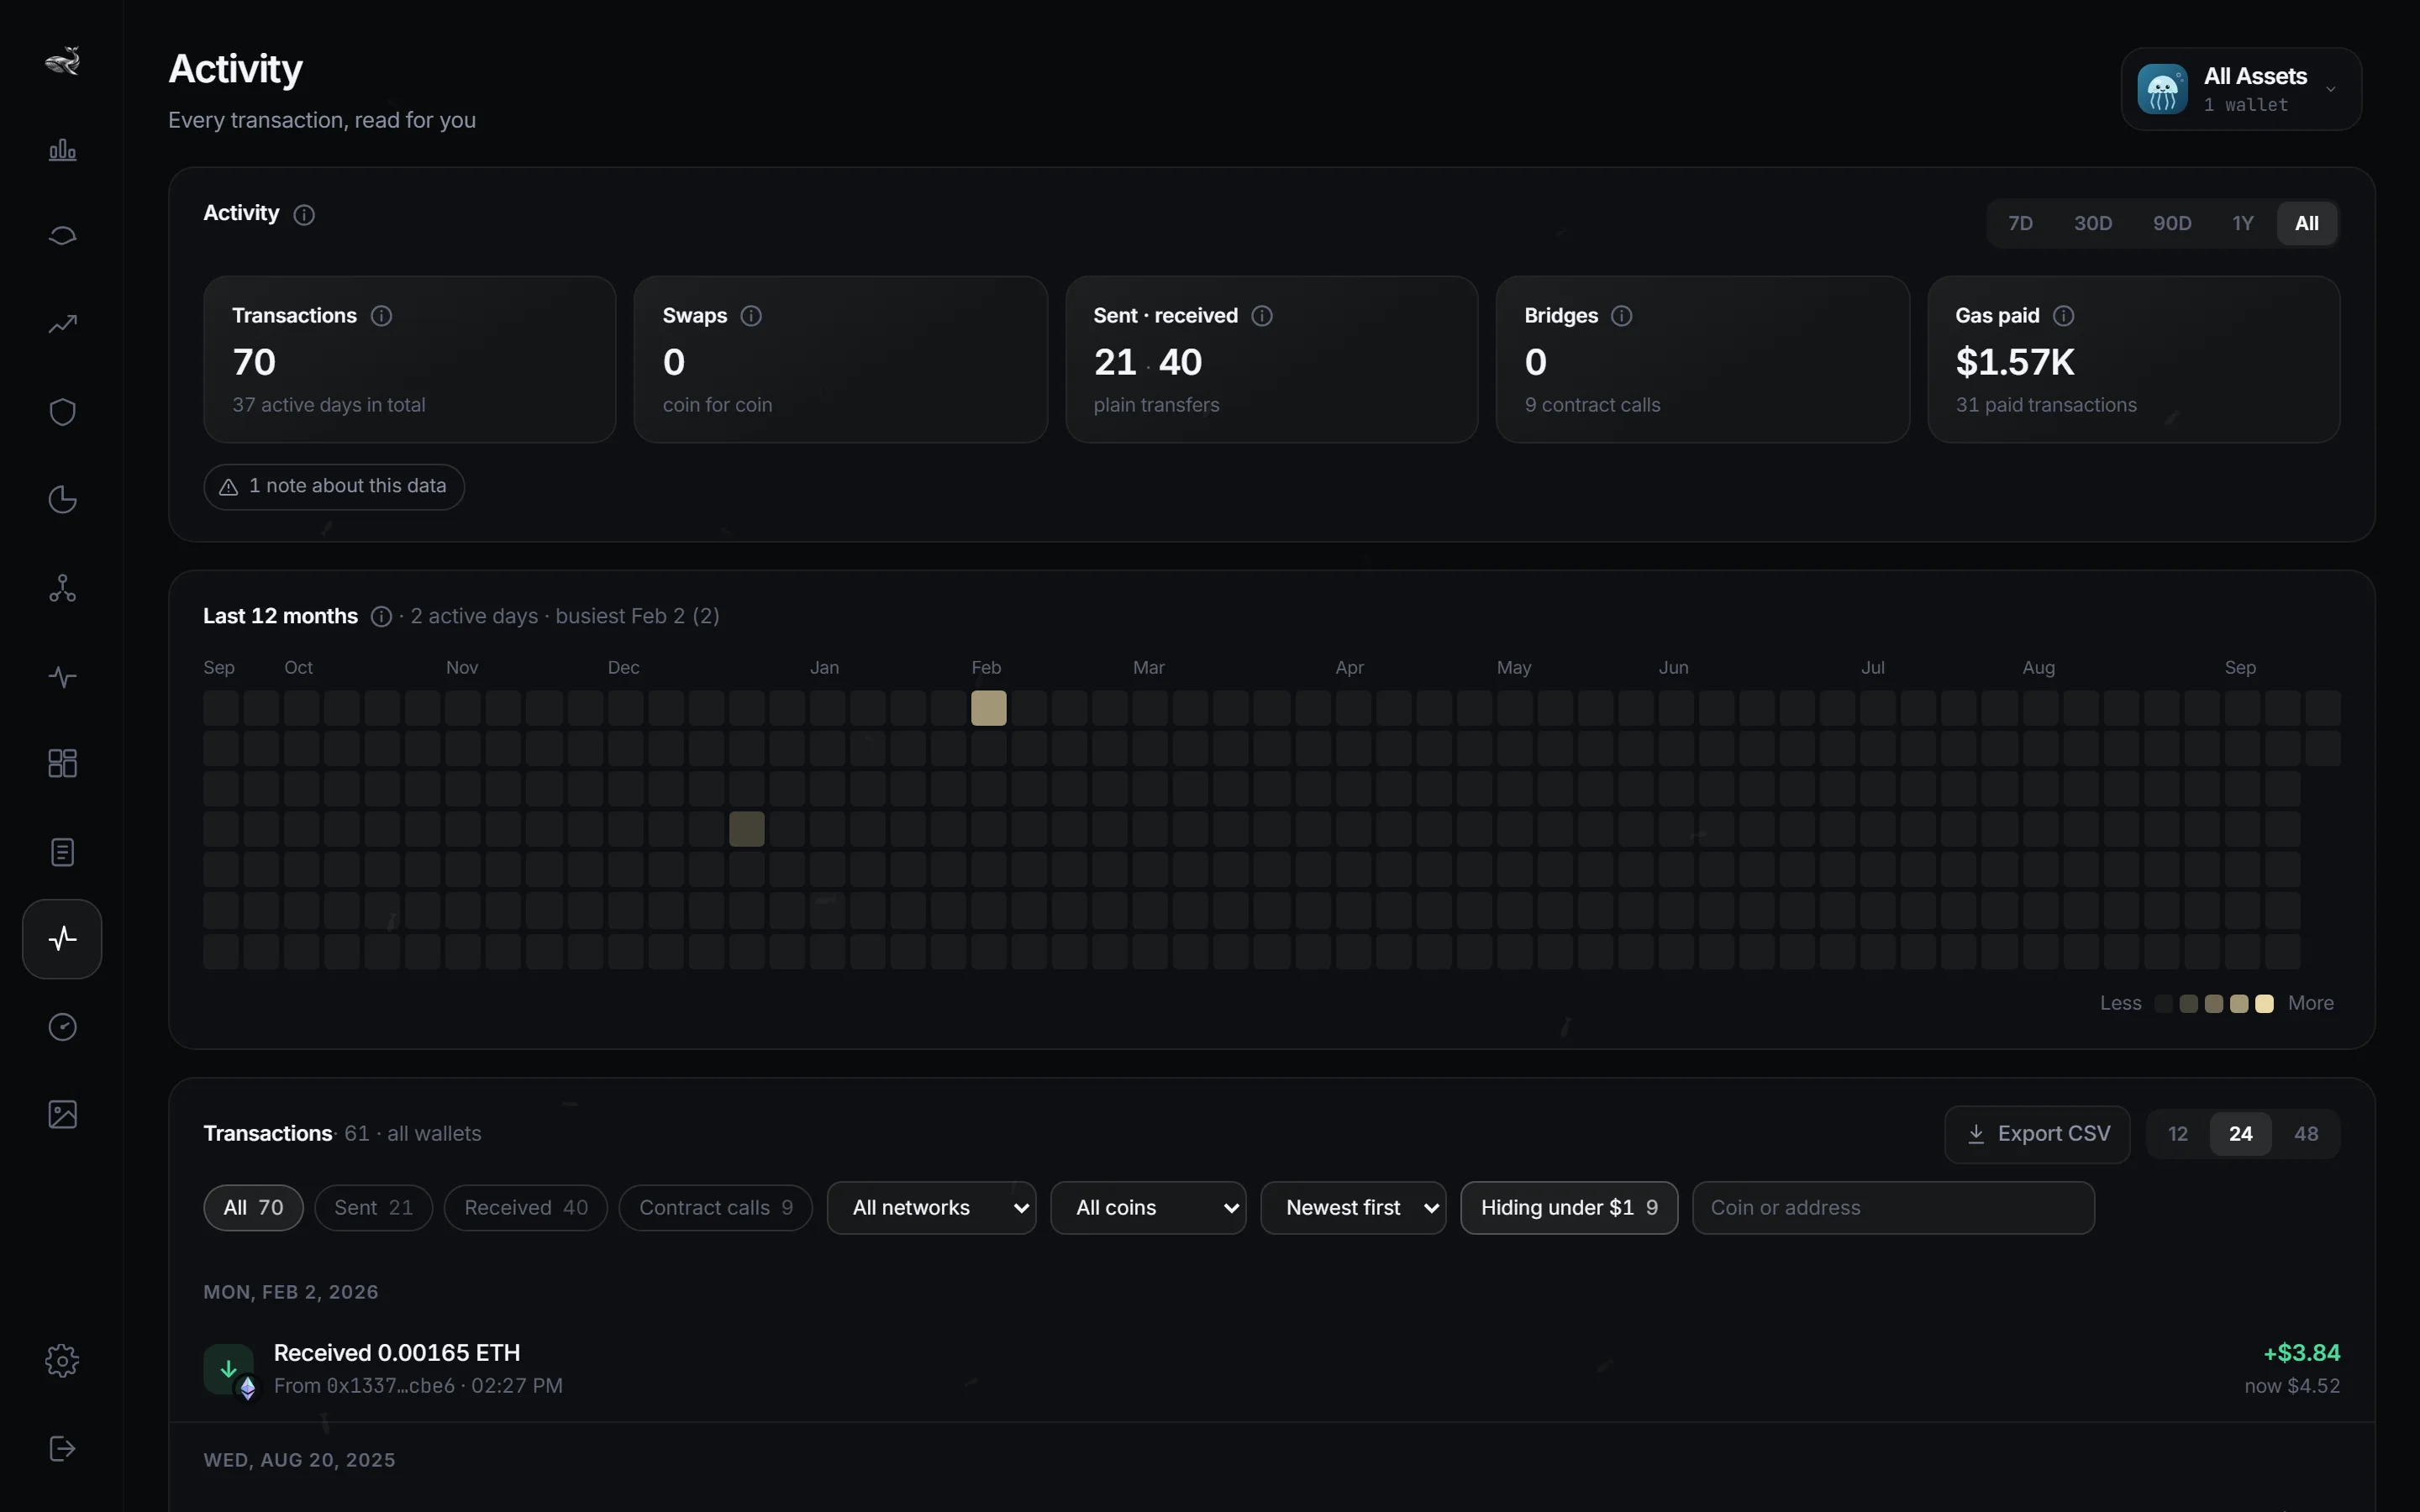Image resolution: width=2420 pixels, height=1512 pixels.
Task: Click info icon next to Activity heading
Action: coord(304,215)
